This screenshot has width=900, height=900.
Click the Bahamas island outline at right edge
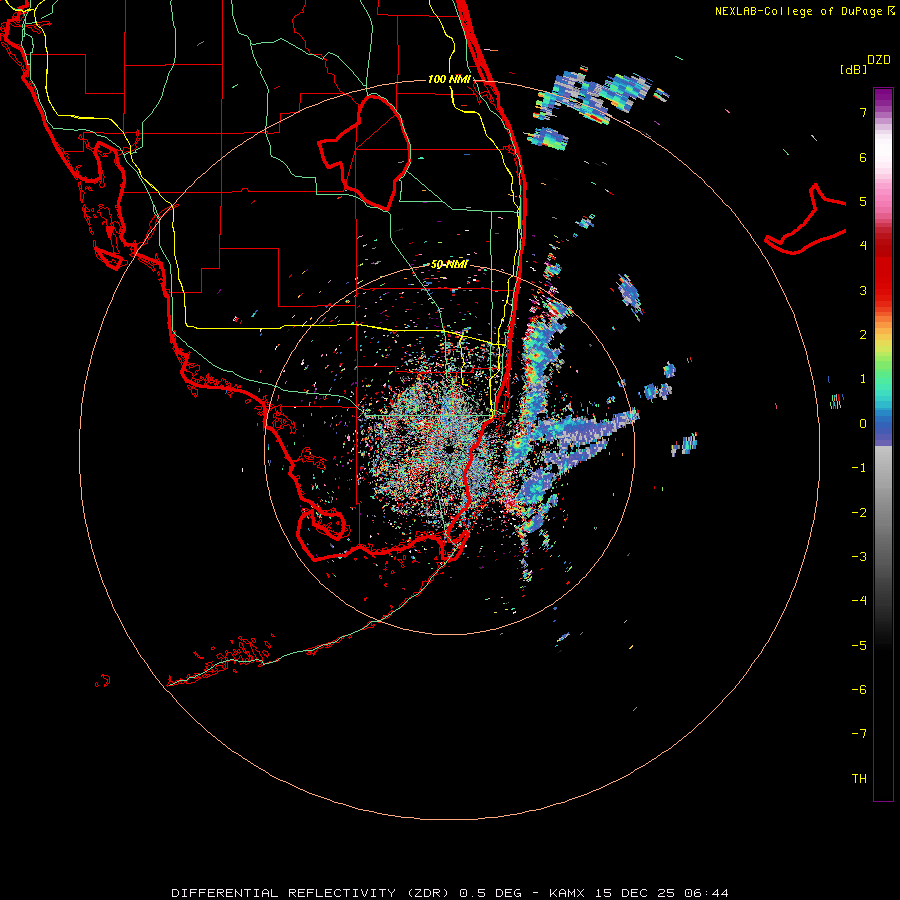click(806, 220)
